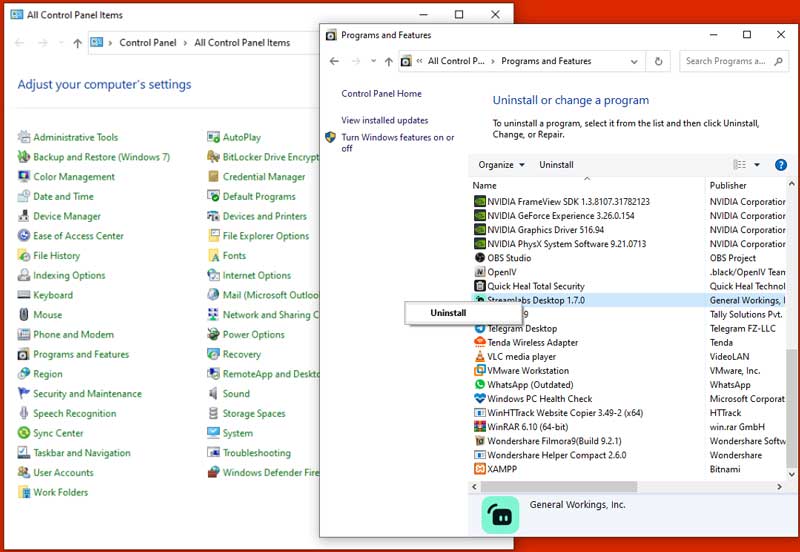The image size is (800, 552).
Task: Go up one level in Programs and Features
Action: point(389,61)
